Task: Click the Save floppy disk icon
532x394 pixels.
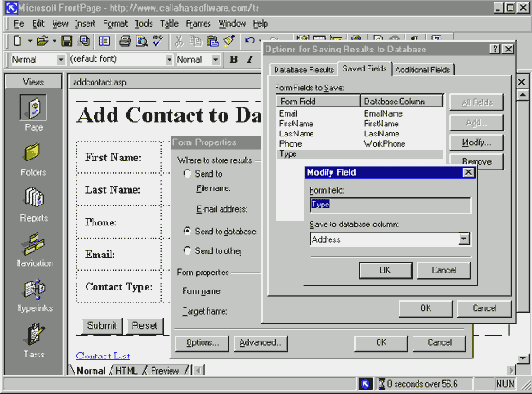Action: tap(66, 41)
